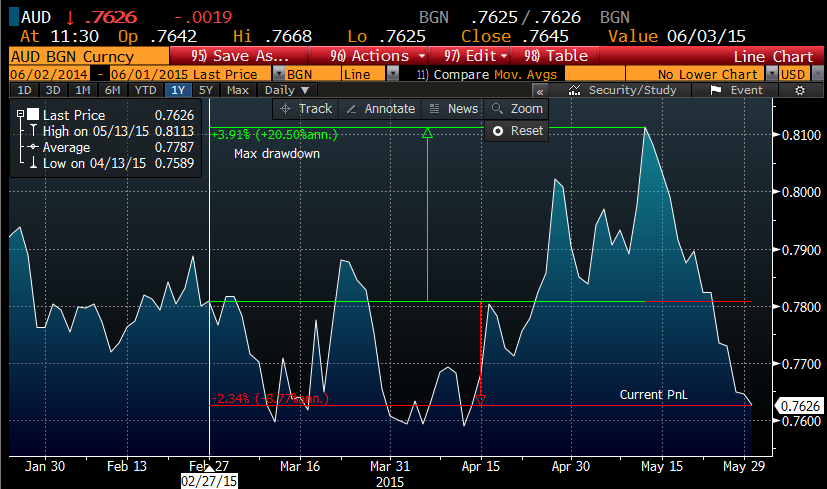Click the Table button
This screenshot has height=489, width=827.
558,57
